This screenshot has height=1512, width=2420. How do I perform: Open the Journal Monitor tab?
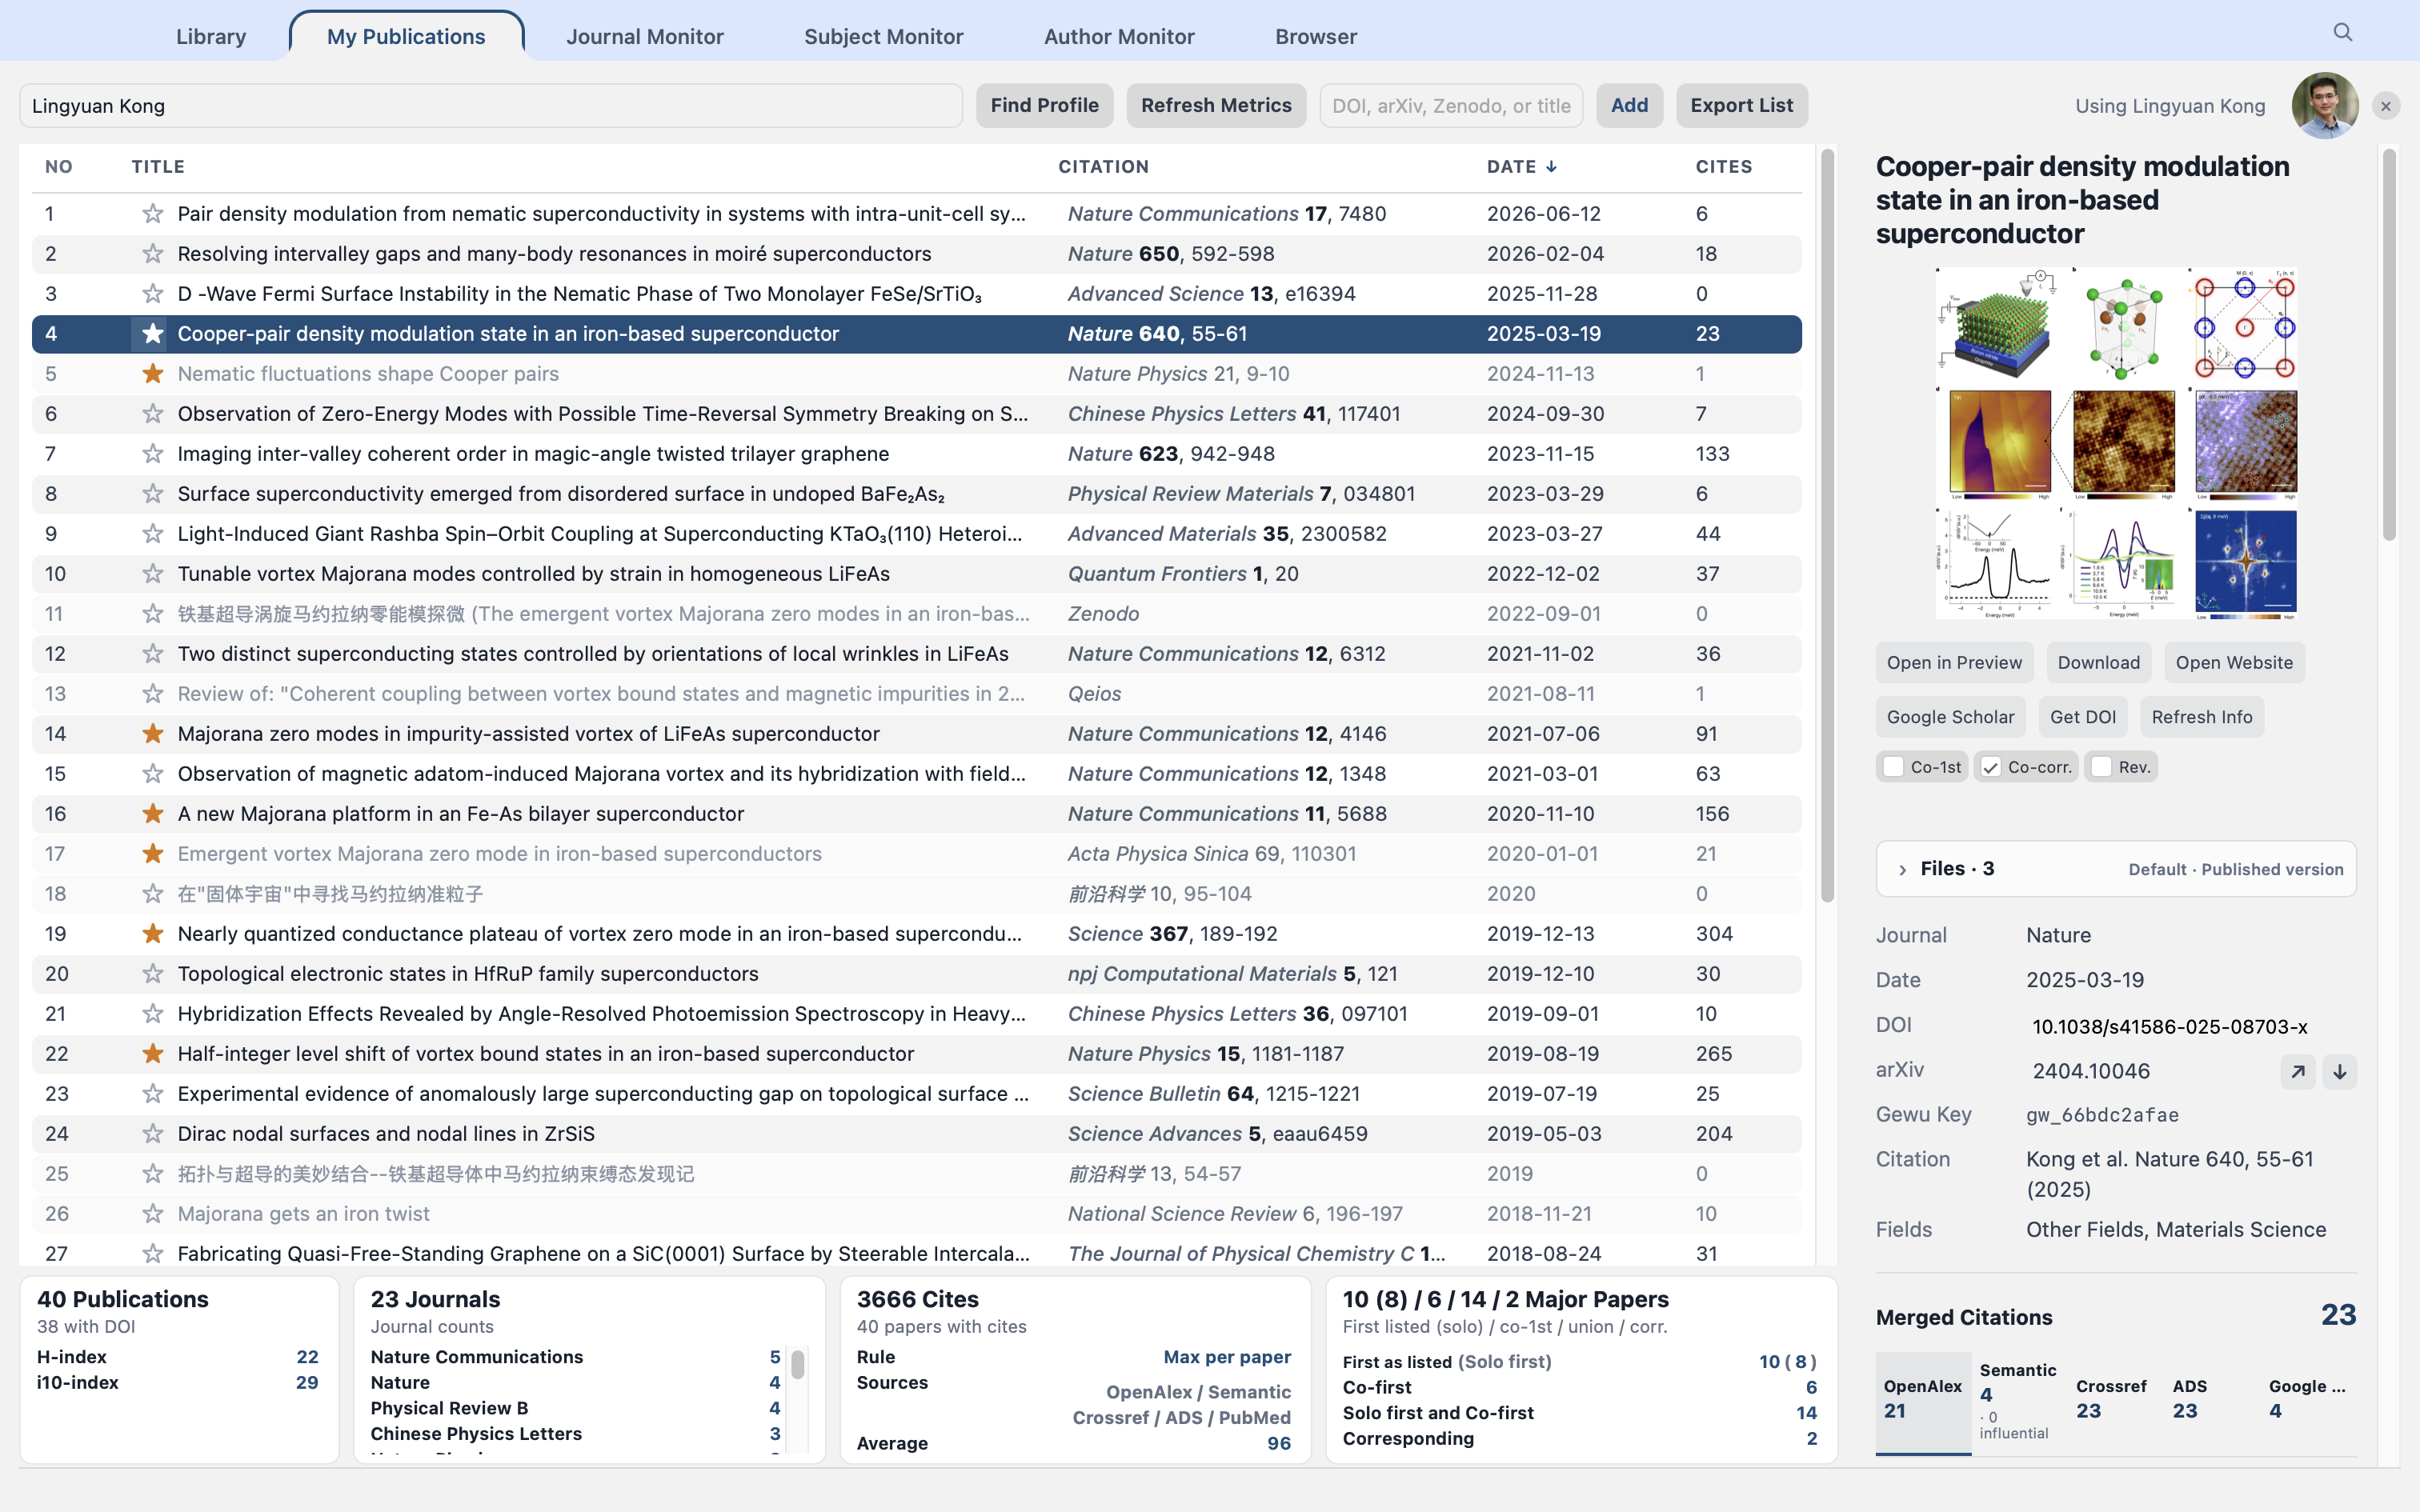[x=645, y=37]
